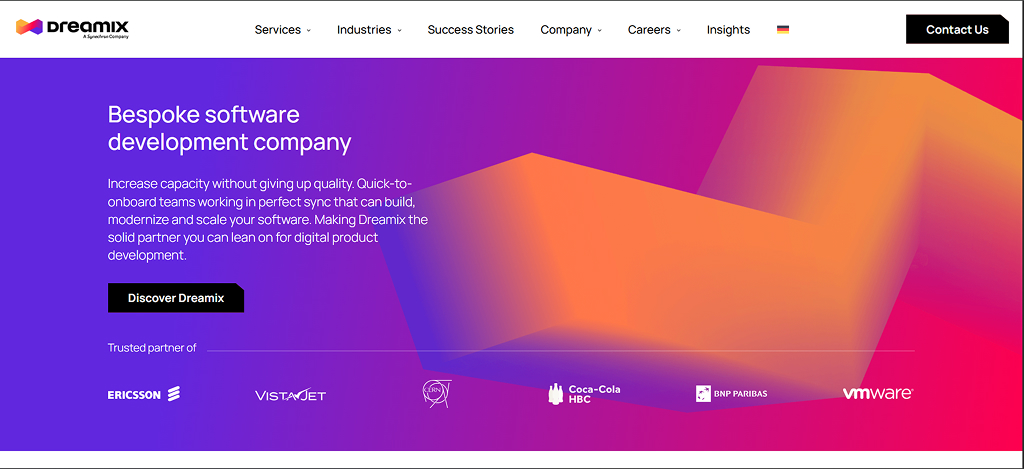Click the 'Increase capacity' description paragraph
The height and width of the screenshot is (469, 1024).
coord(267,219)
